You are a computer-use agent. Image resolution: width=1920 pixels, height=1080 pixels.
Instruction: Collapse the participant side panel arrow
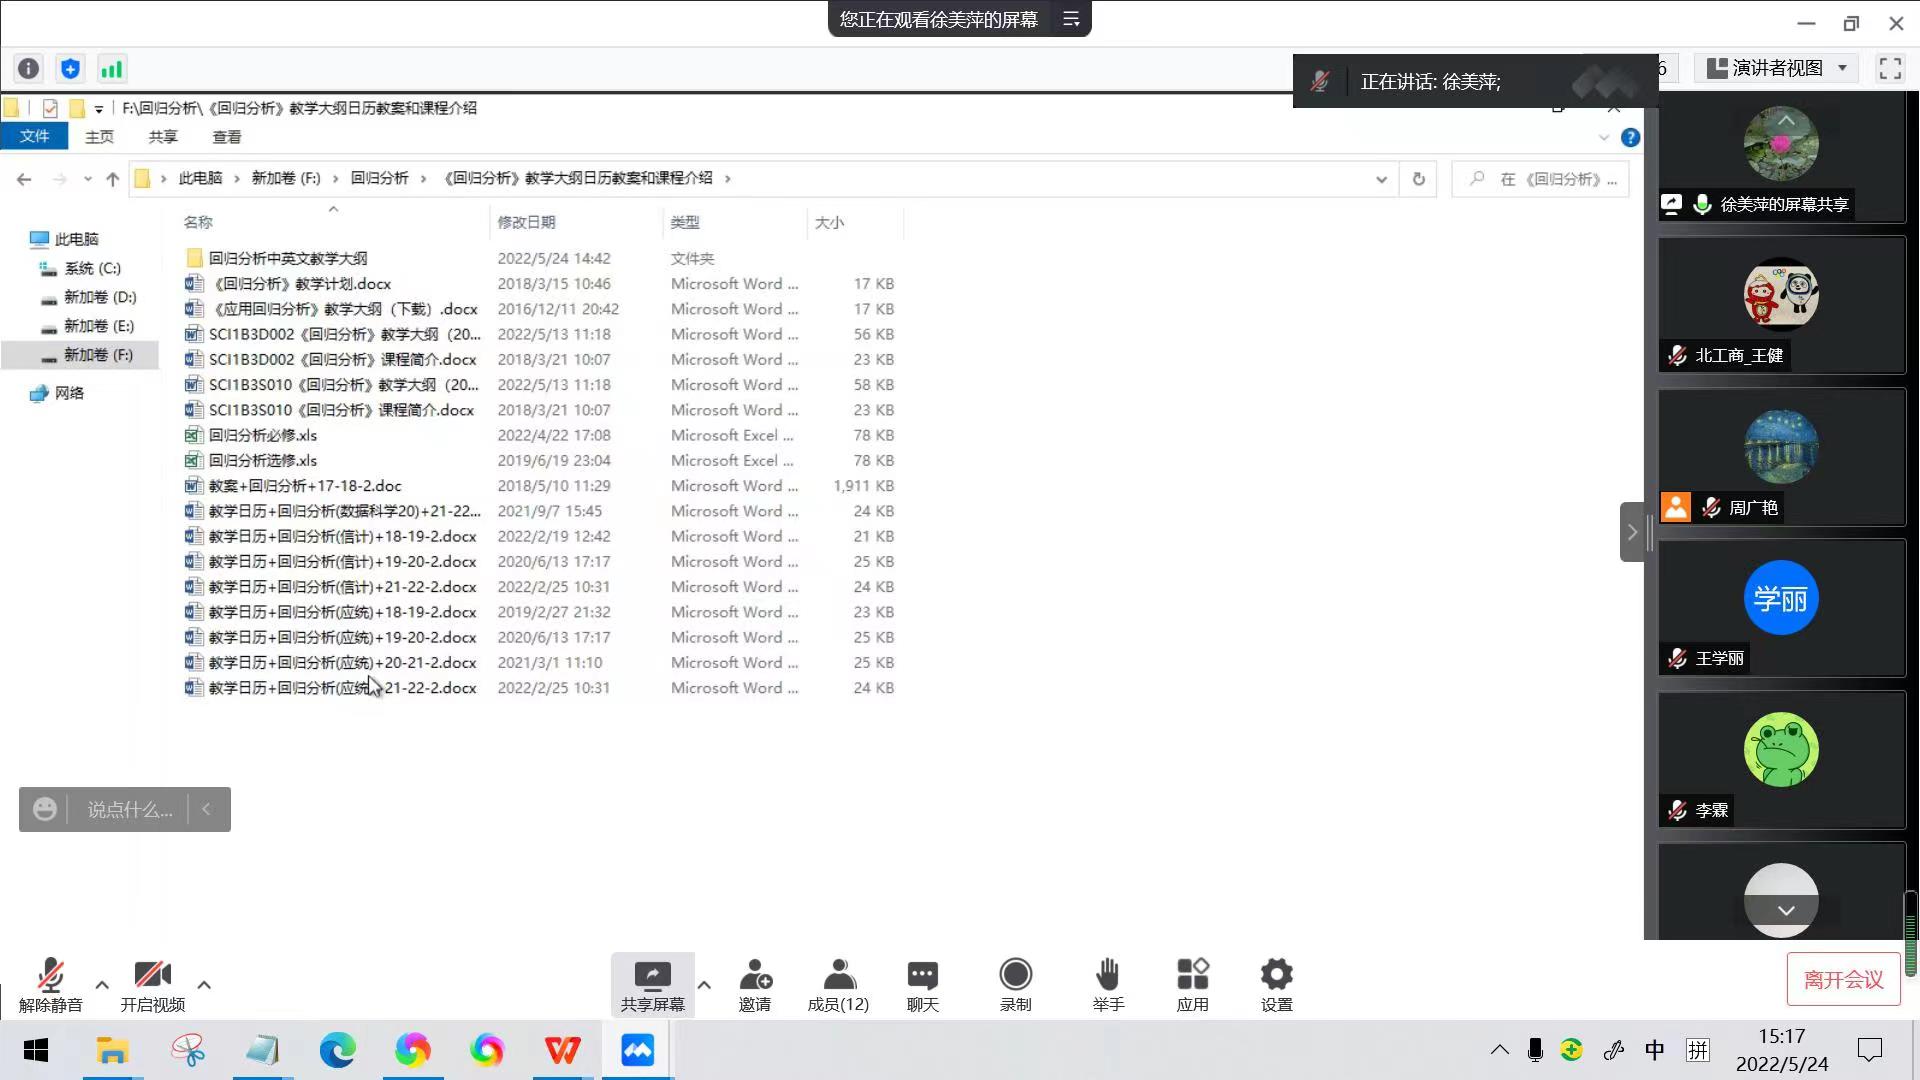(1632, 532)
